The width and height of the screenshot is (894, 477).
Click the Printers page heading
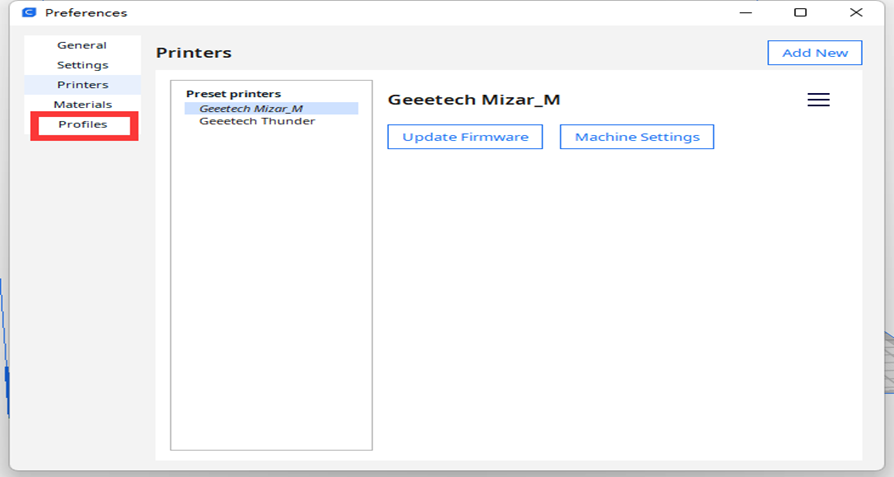click(194, 52)
